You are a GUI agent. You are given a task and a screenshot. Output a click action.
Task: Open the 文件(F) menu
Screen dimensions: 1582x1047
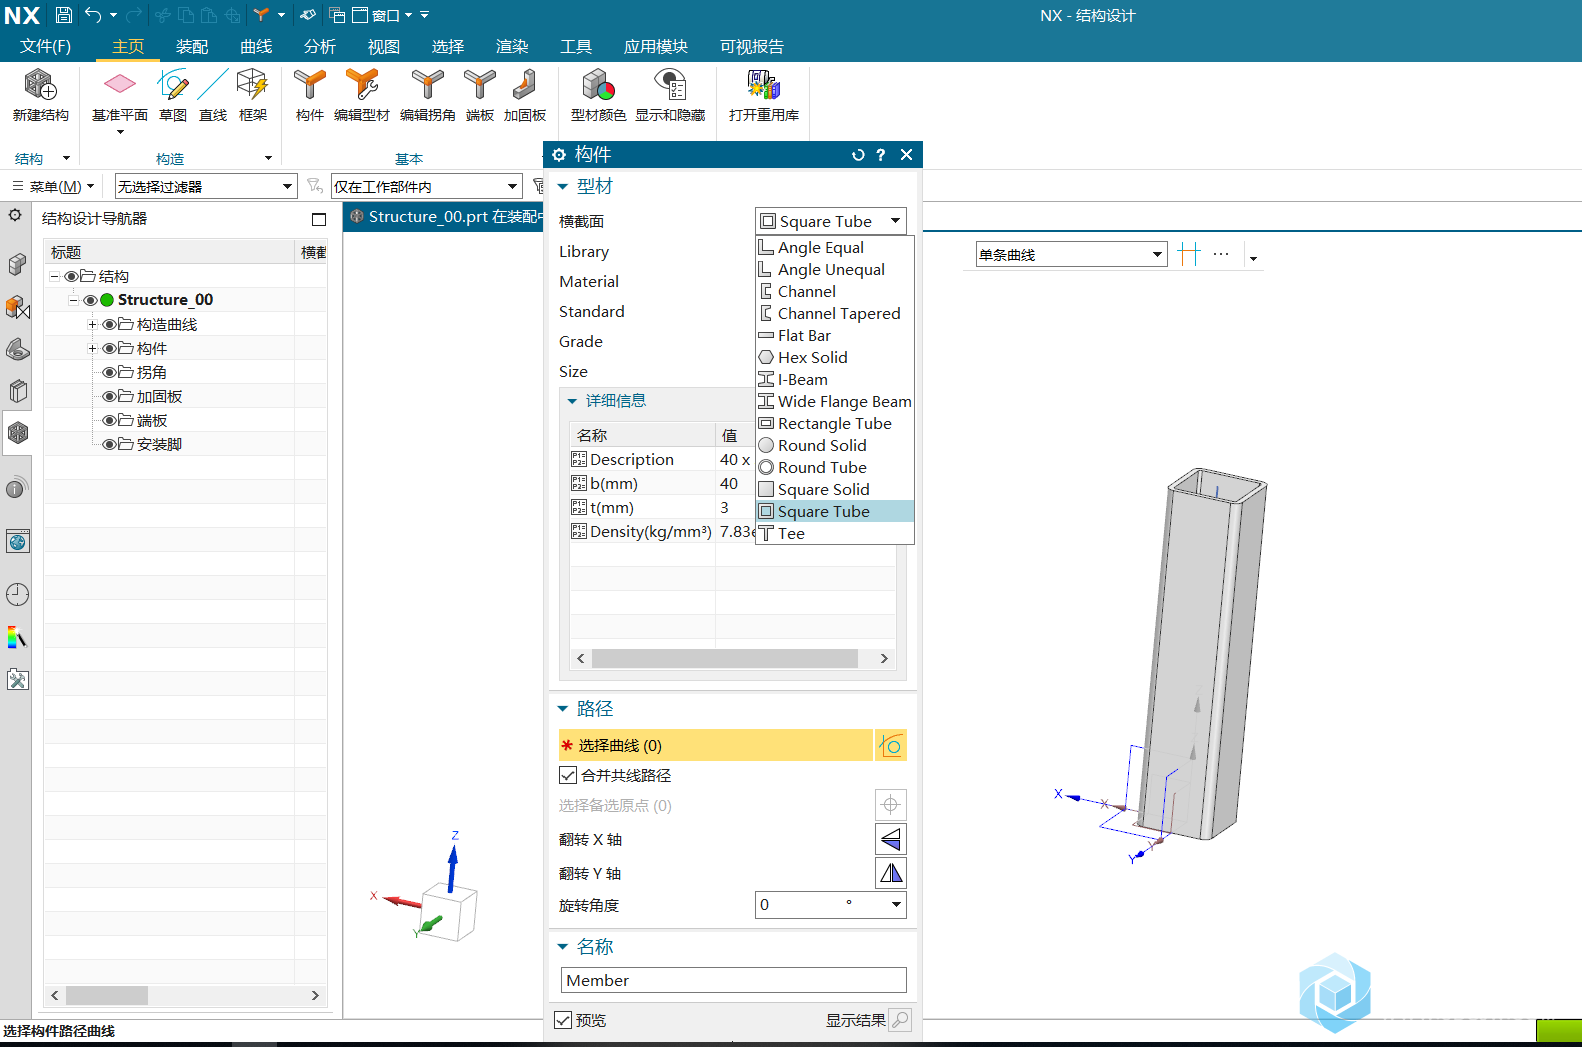point(45,46)
